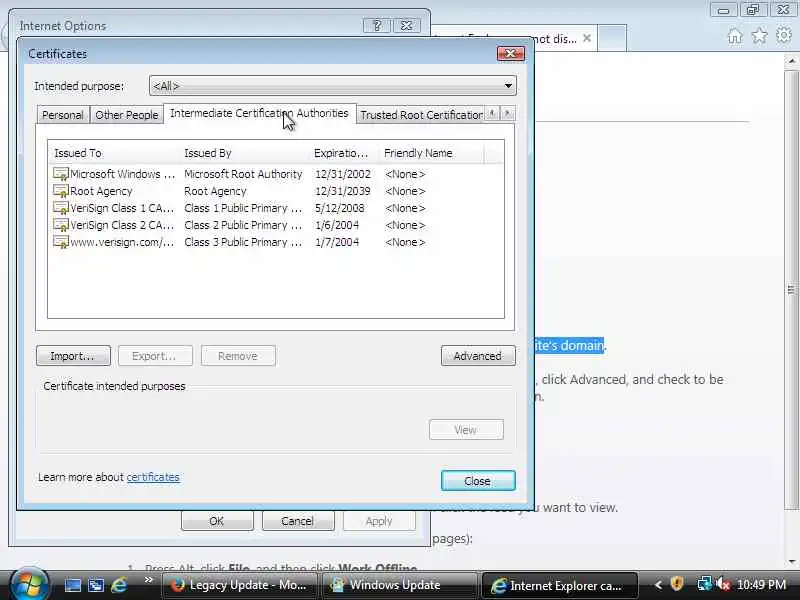
Task: Switch to Trusted Root Certification tab
Action: point(421,115)
